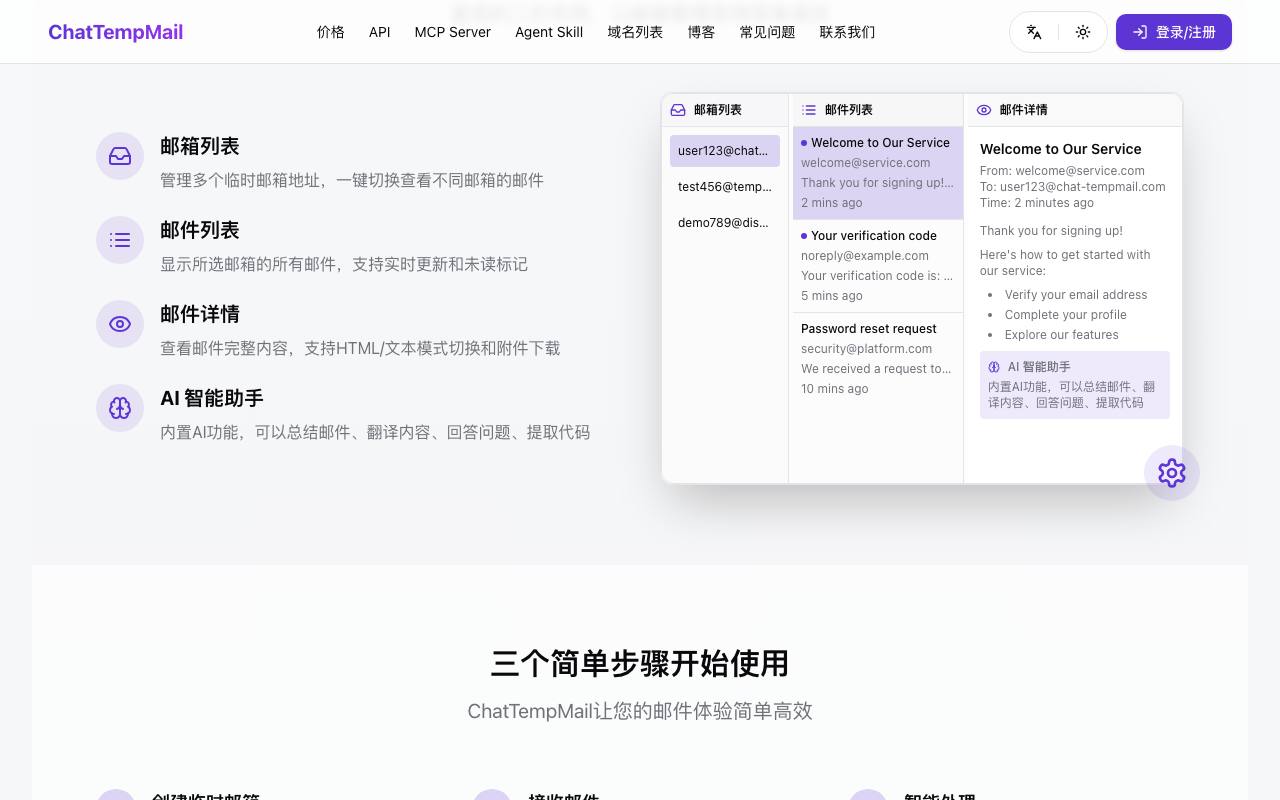Screen dimensions: 1280x800
Task: Click the Explore our features bullet
Action: coord(1062,335)
